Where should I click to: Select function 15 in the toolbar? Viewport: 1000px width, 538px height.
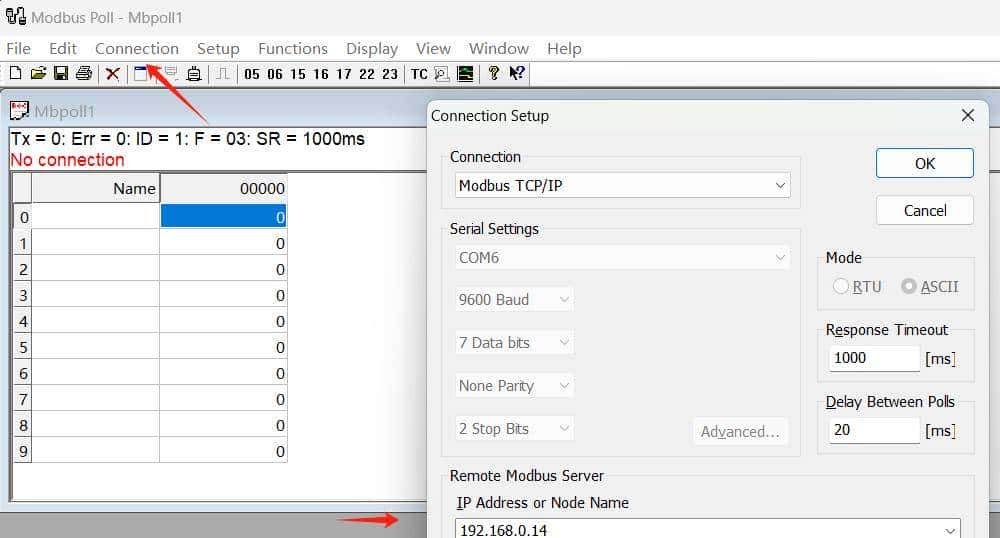[x=298, y=74]
